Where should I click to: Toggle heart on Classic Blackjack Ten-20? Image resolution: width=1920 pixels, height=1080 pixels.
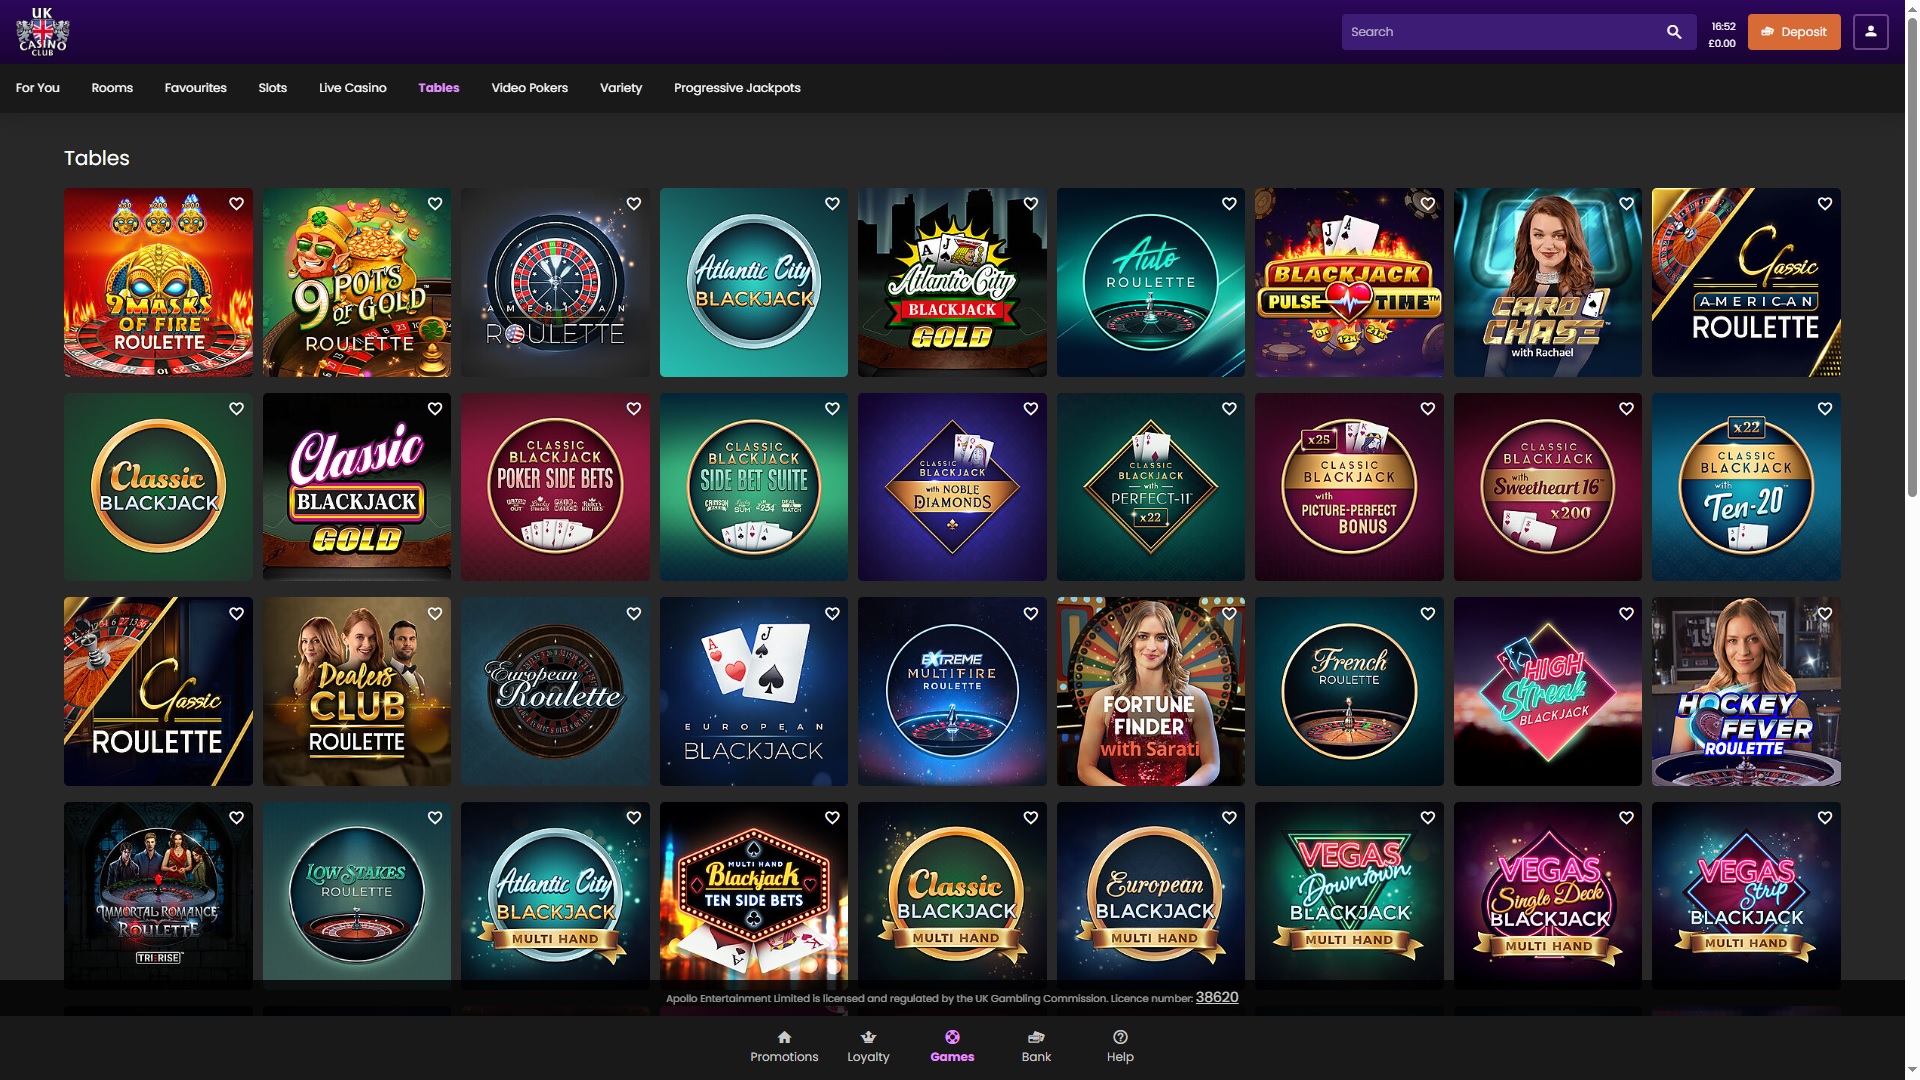(1825, 409)
